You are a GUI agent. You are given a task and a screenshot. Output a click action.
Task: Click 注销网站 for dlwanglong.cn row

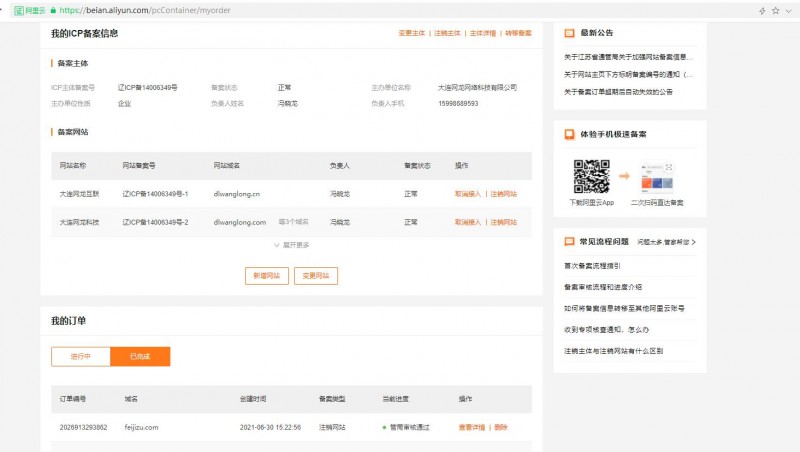click(x=503, y=193)
